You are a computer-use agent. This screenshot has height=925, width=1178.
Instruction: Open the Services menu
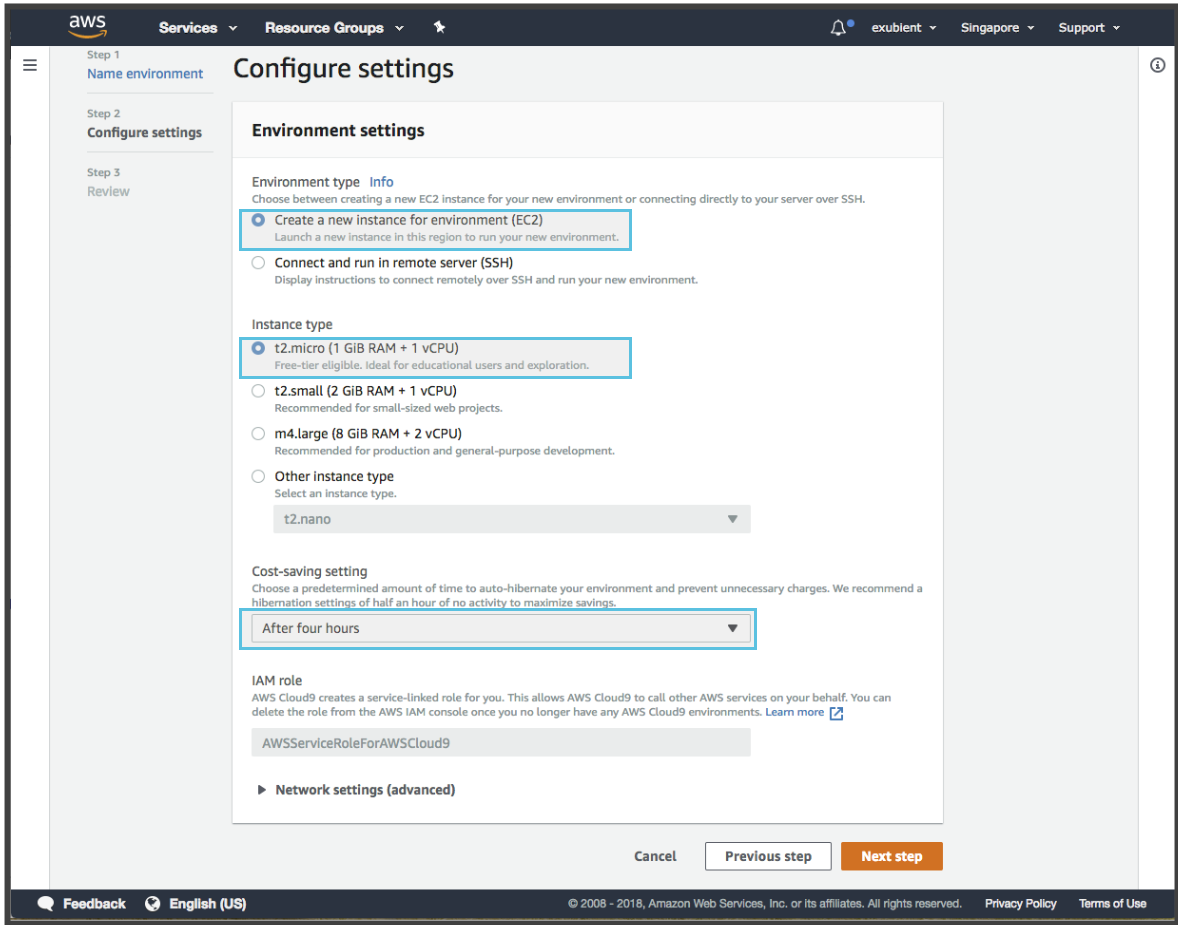pos(198,28)
